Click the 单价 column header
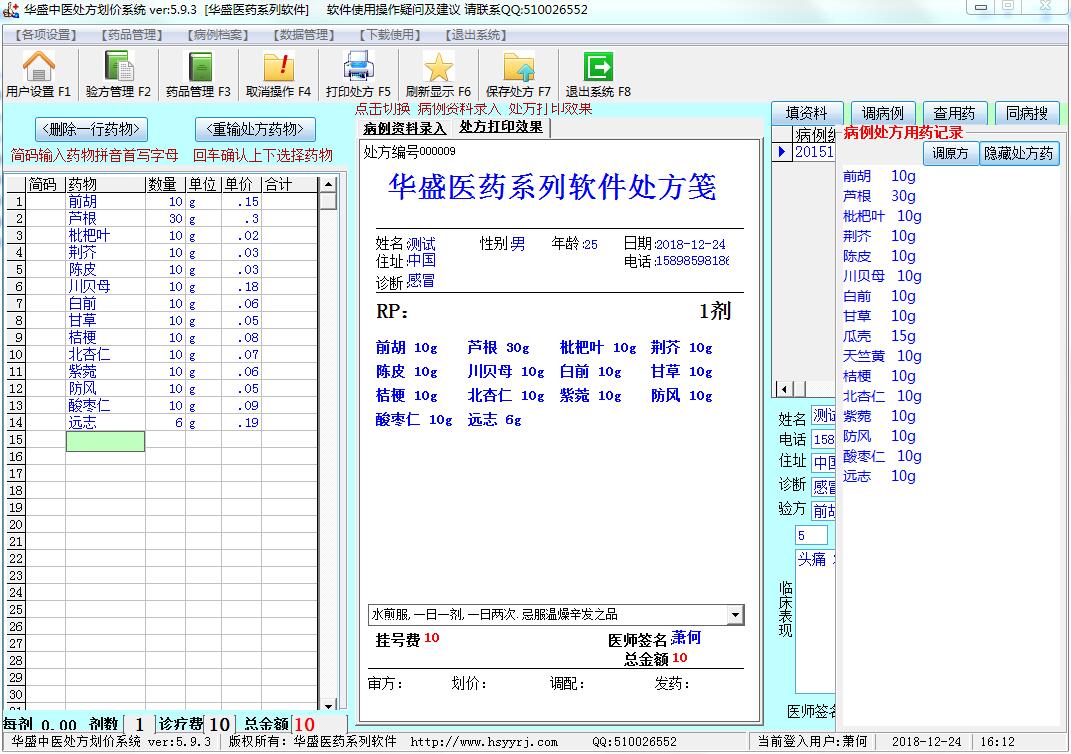 [241, 184]
